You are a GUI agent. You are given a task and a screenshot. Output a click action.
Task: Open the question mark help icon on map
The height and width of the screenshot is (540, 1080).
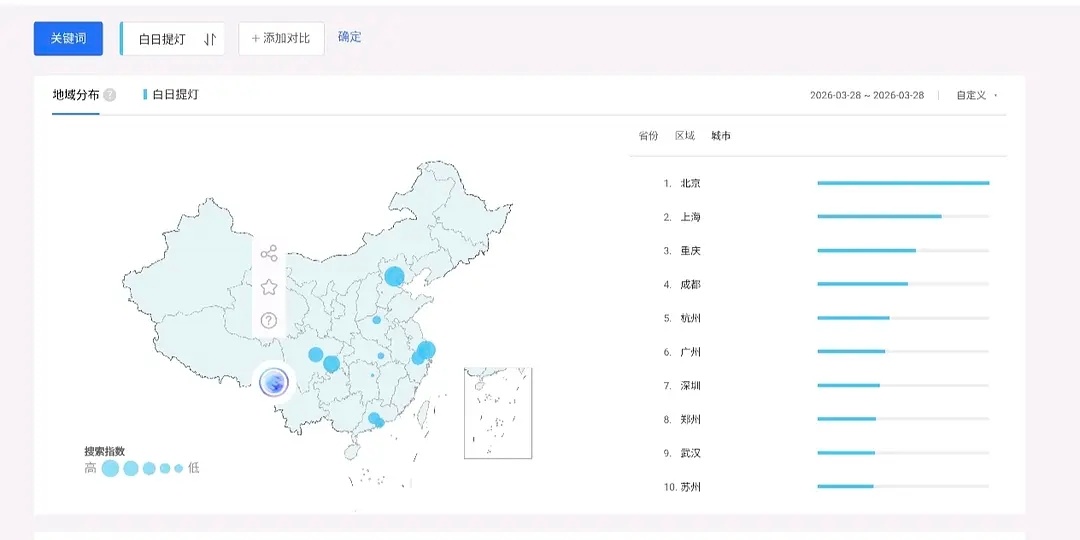[x=268, y=321]
